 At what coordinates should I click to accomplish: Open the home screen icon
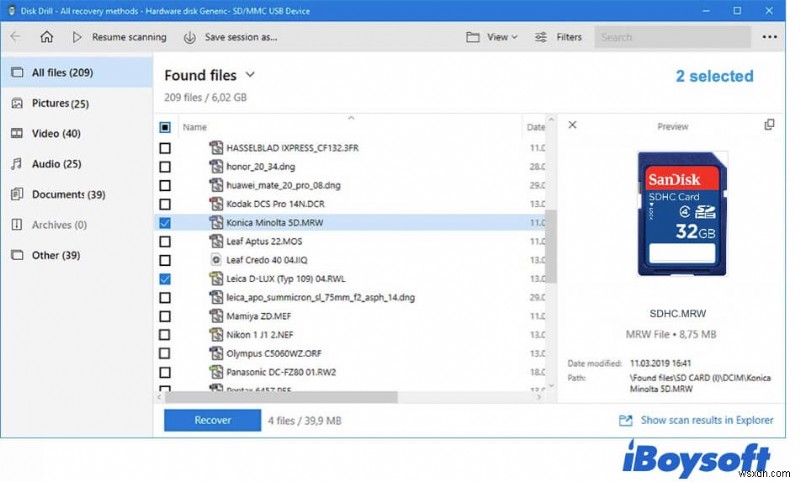click(x=46, y=37)
